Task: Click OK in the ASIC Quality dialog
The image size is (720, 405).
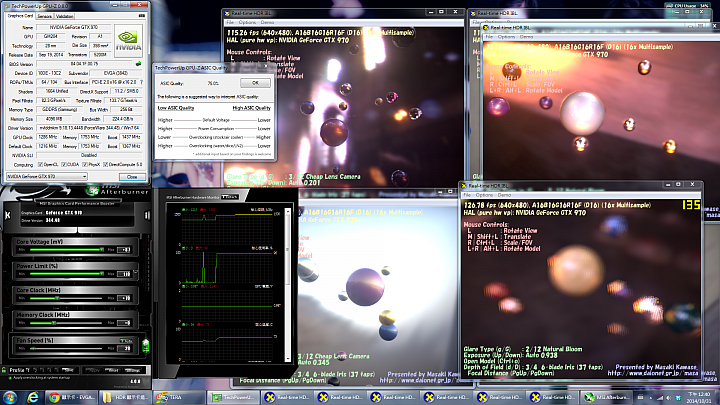Action: point(255,83)
